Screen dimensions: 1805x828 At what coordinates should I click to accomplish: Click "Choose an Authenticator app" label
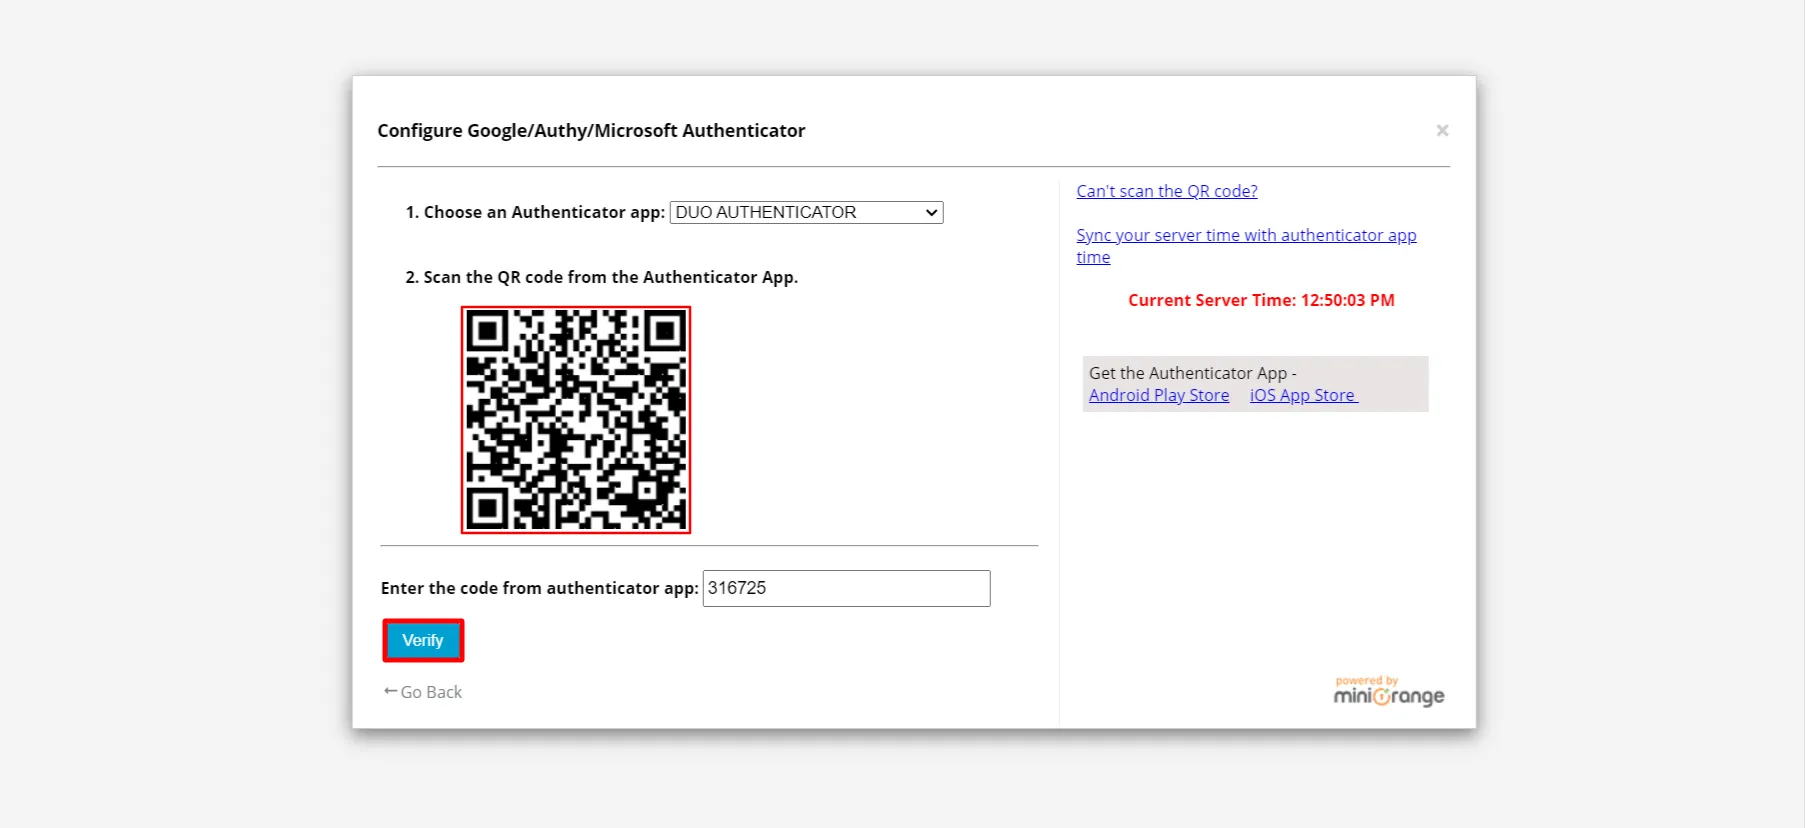click(x=535, y=212)
